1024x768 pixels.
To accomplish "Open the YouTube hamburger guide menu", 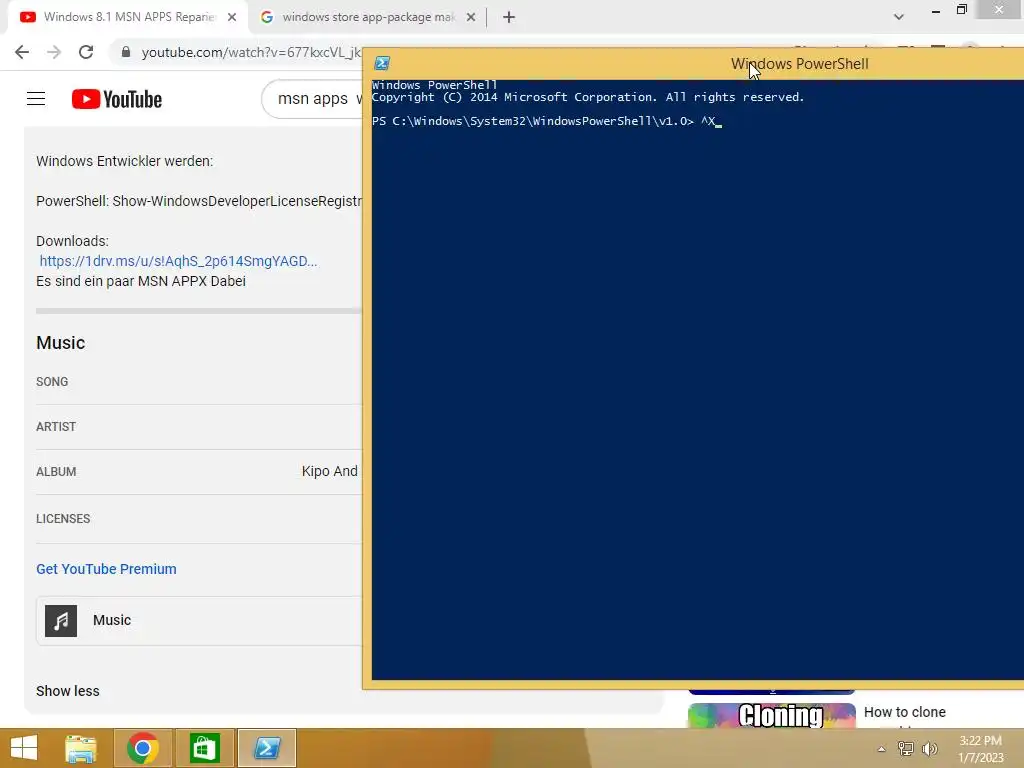I will click(x=36, y=99).
